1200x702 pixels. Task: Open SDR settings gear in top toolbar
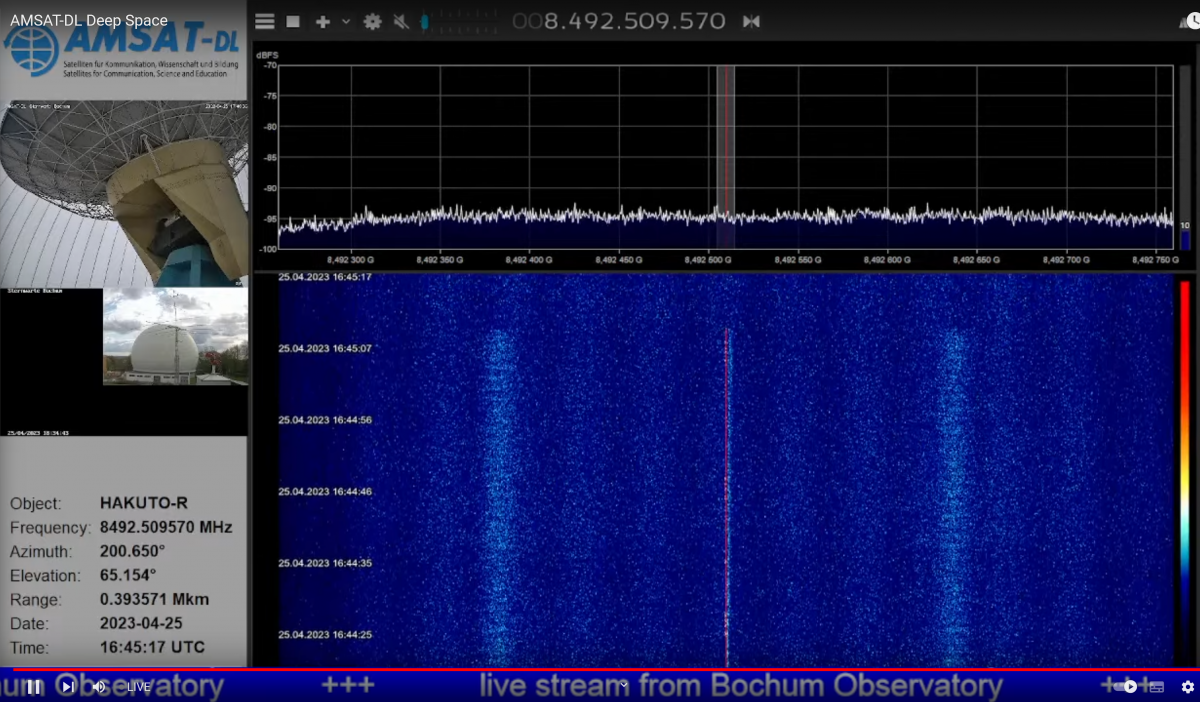372,21
